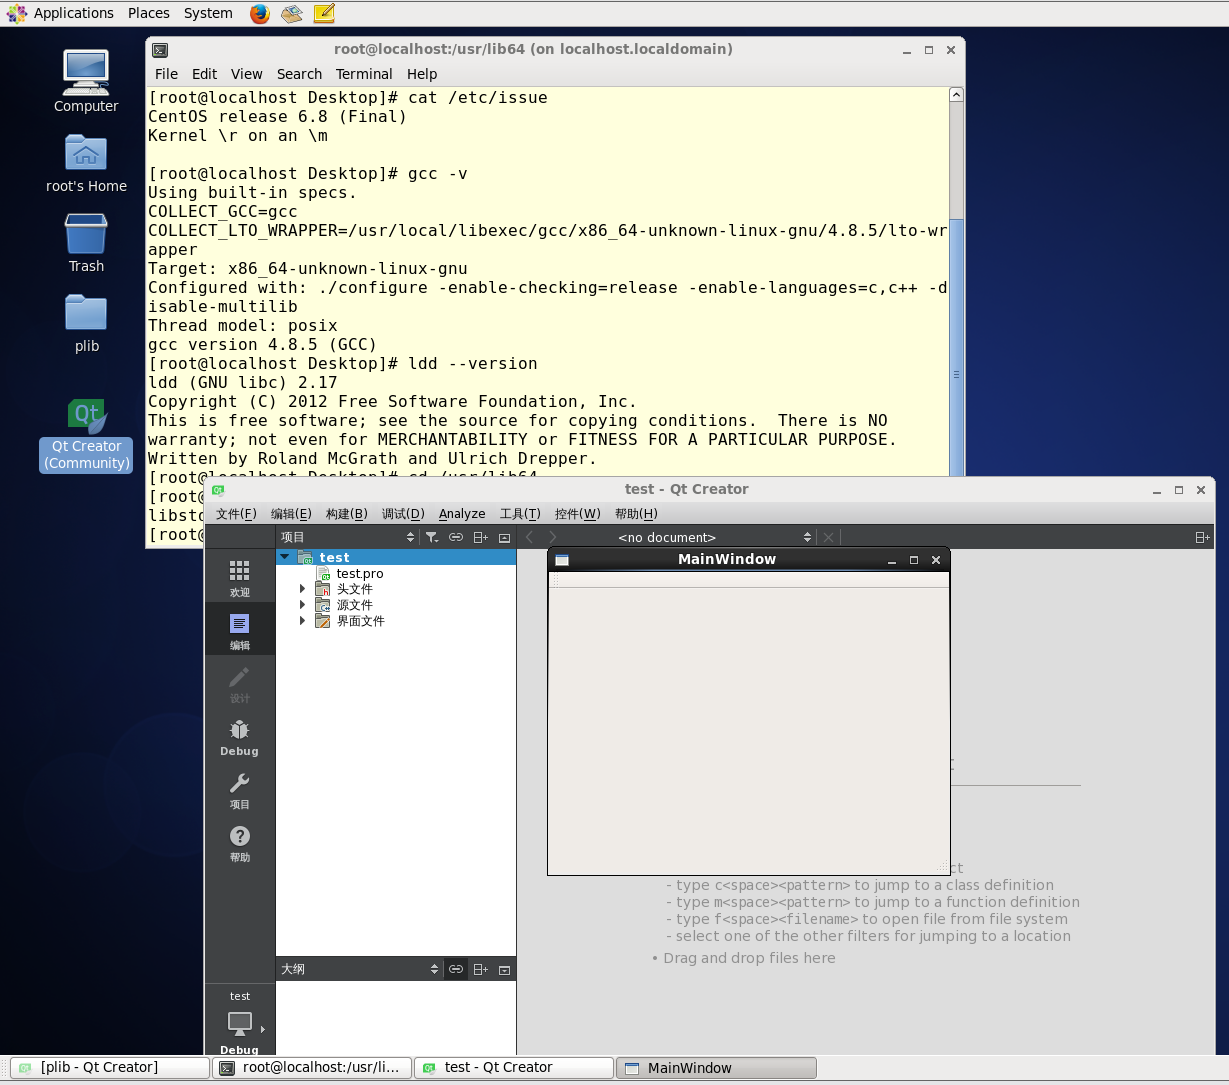This screenshot has width=1229, height=1085.
Task: Switch to Edit (编辑) mode in sidebar
Action: [x=240, y=631]
